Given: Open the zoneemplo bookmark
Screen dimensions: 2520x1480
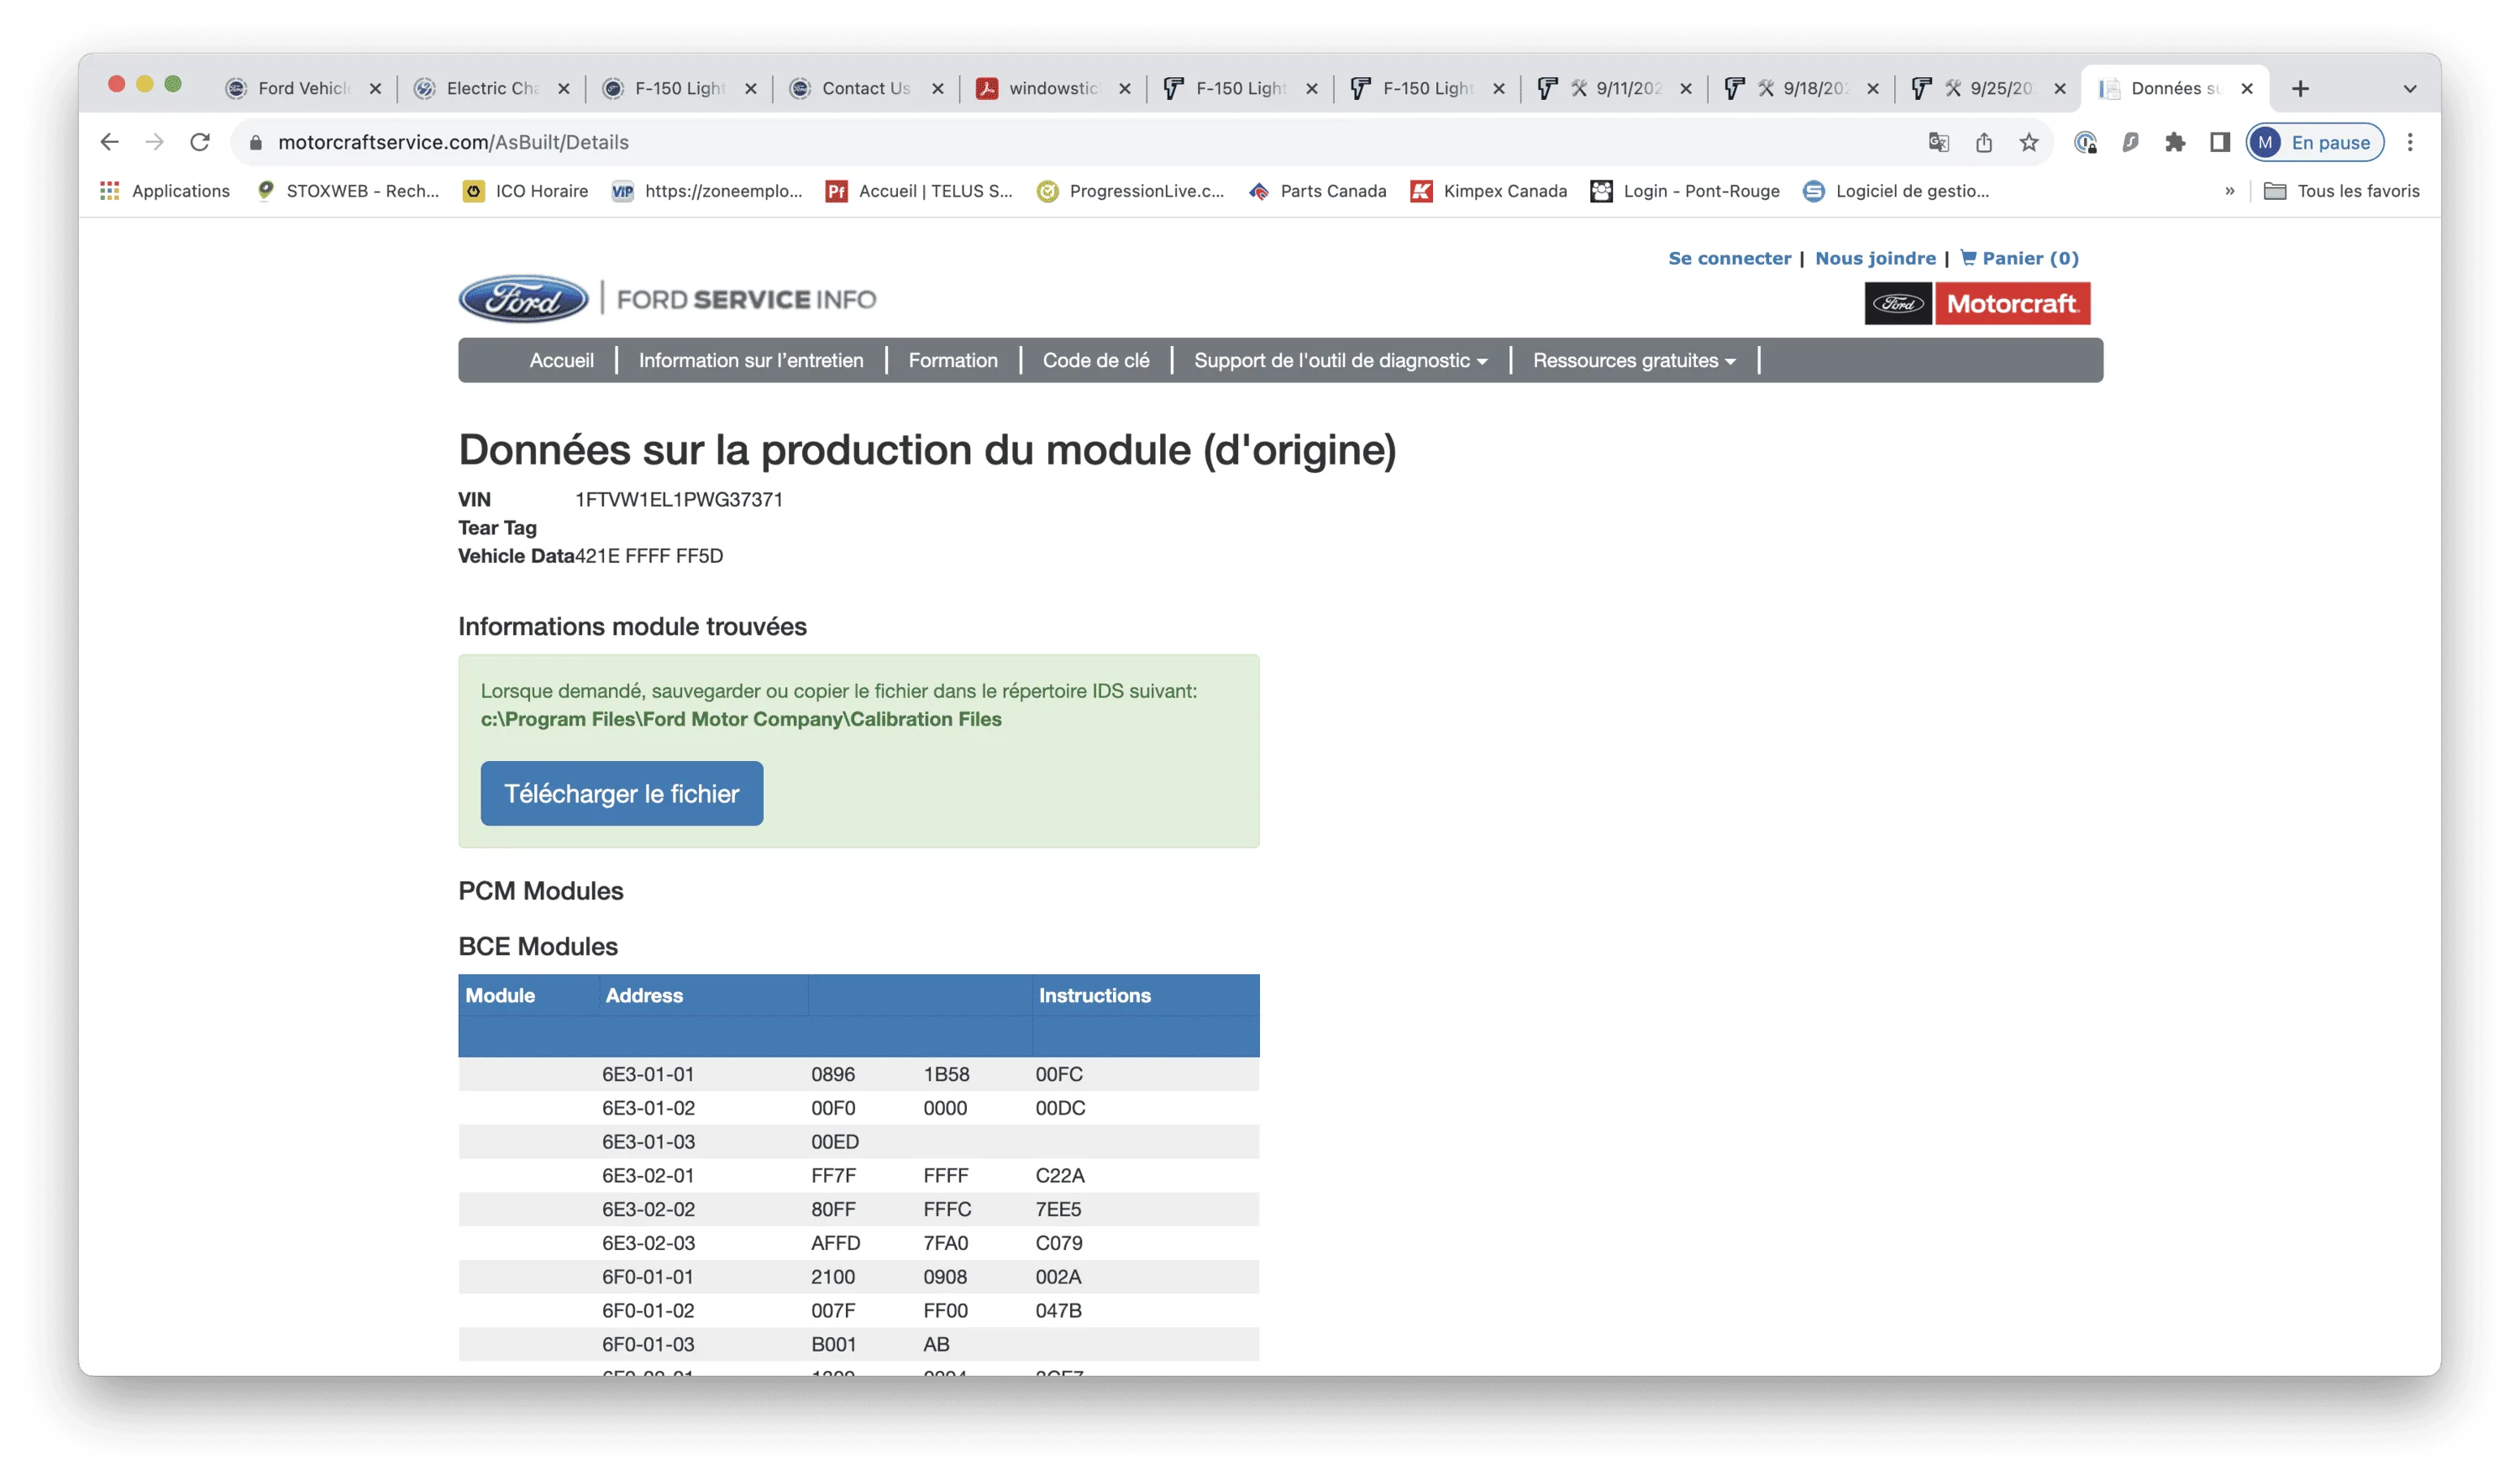Looking at the screenshot, I should pos(707,191).
